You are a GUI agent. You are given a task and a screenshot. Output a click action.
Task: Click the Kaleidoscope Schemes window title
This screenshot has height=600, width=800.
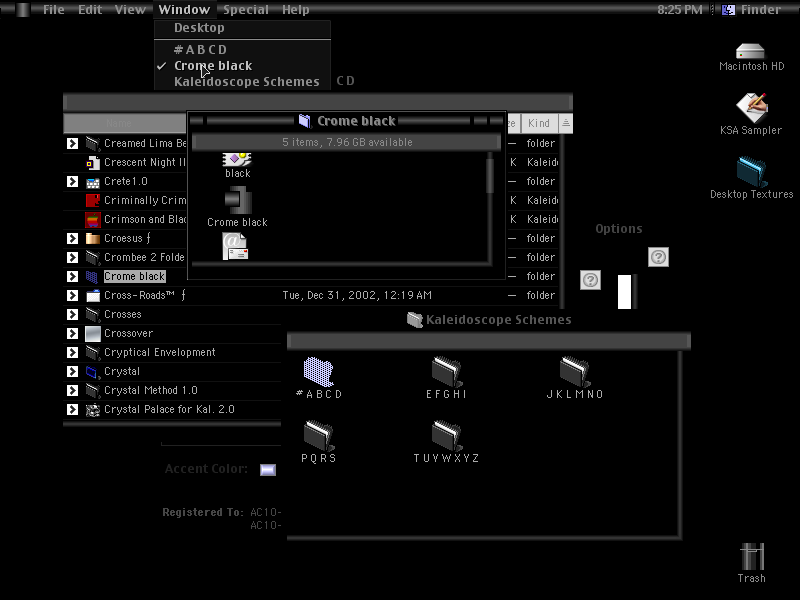[498, 320]
